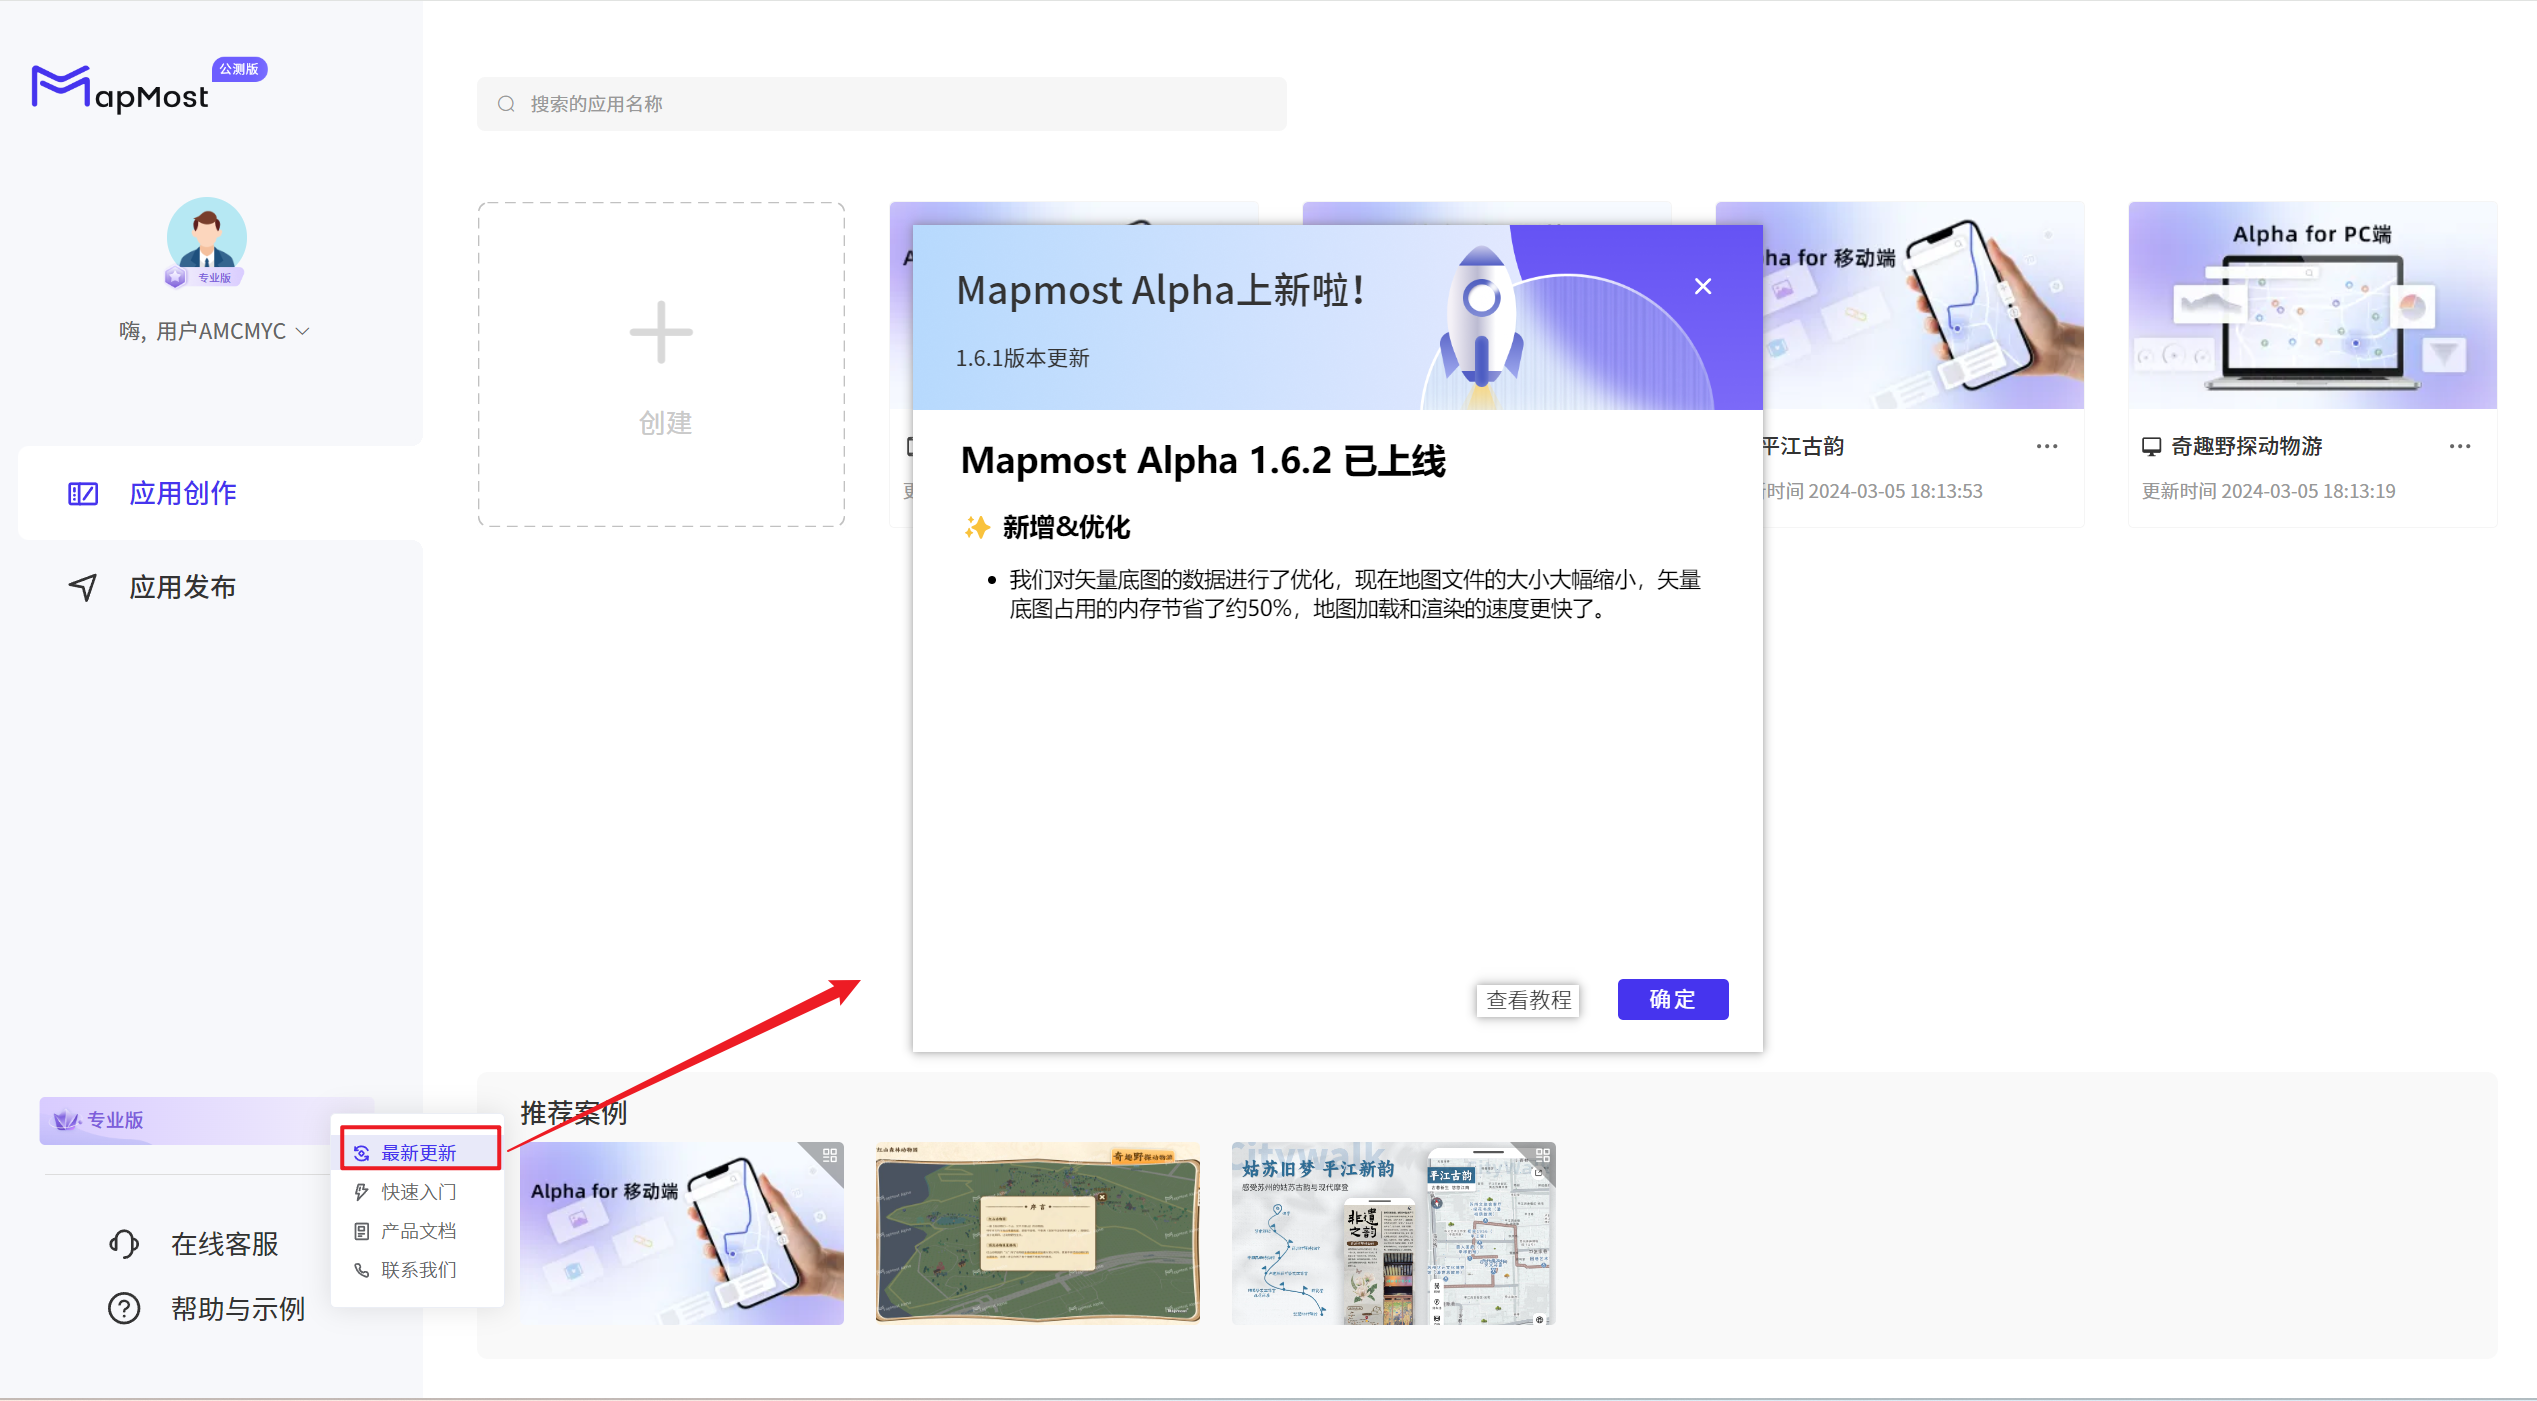Click the 新增&优化 heading in dialog
The width and height of the screenshot is (2537, 1401).
coord(1066,527)
